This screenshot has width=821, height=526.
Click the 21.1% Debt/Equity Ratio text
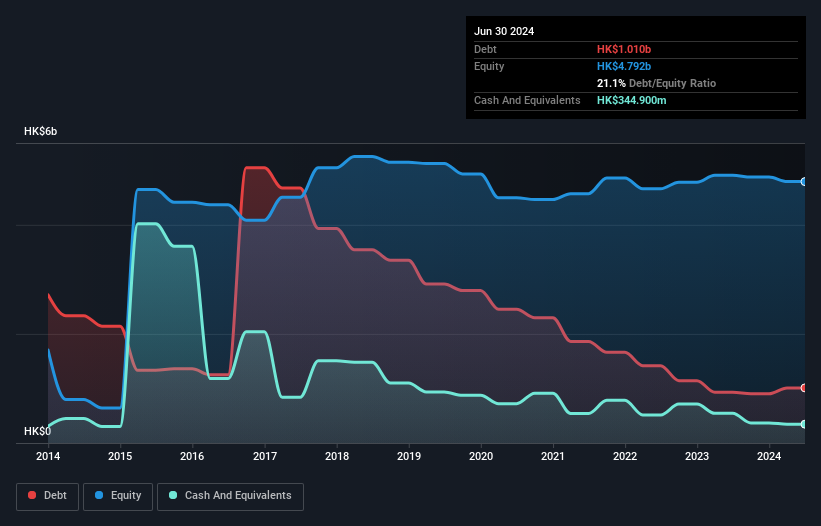tap(656, 83)
